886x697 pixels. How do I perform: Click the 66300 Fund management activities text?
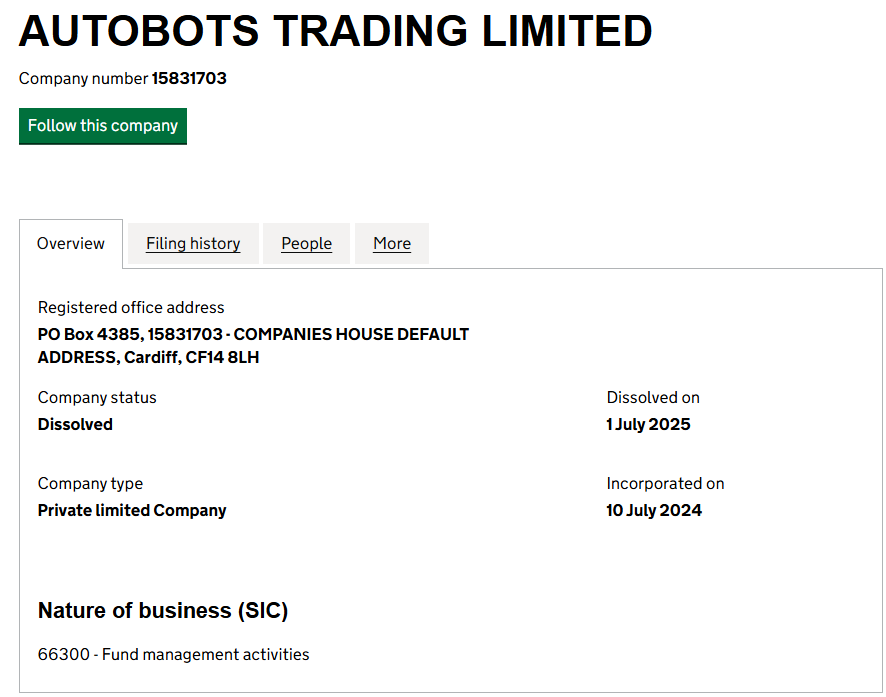(174, 655)
